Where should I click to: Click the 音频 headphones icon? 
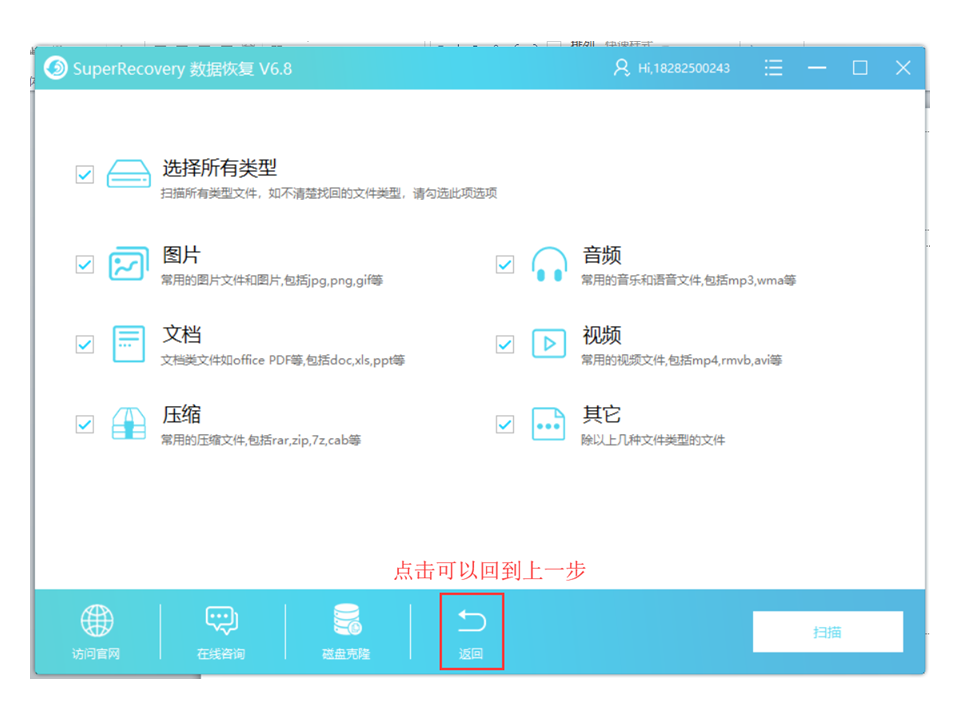pos(549,264)
